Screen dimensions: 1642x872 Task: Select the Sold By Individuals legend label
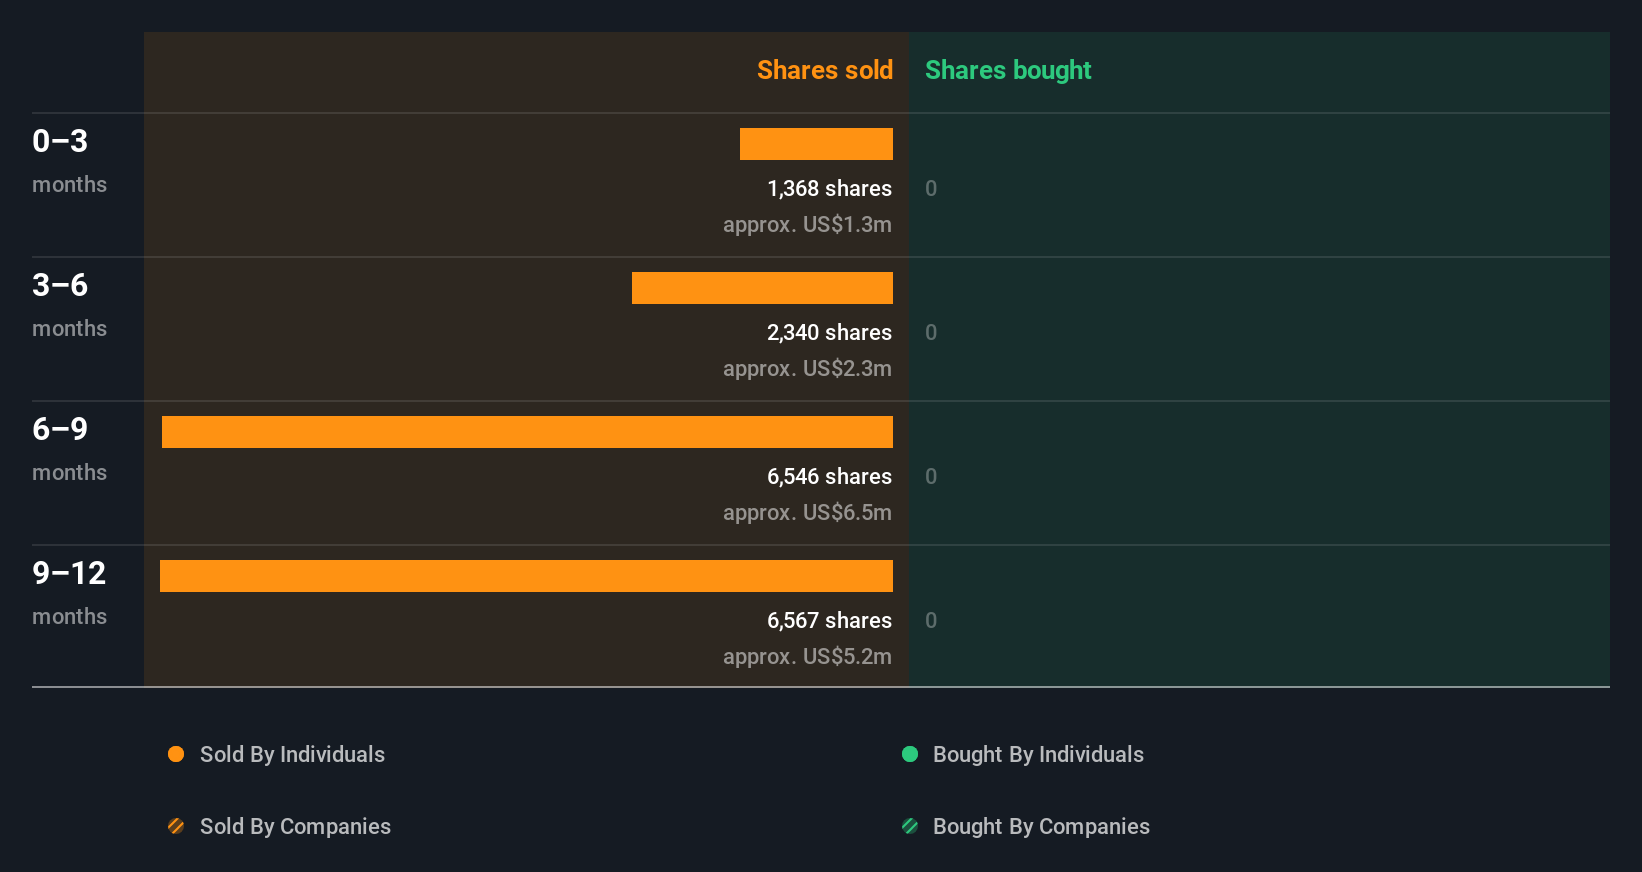coord(292,754)
